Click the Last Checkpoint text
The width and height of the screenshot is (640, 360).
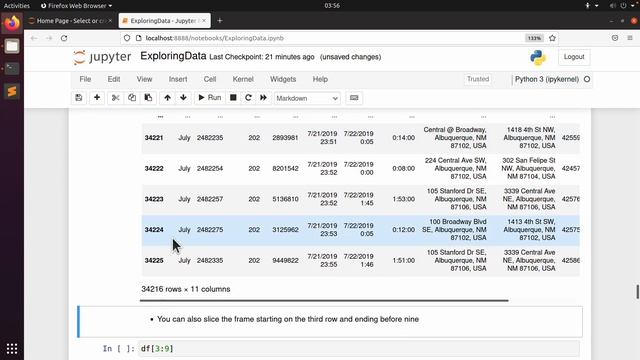(x=262, y=57)
